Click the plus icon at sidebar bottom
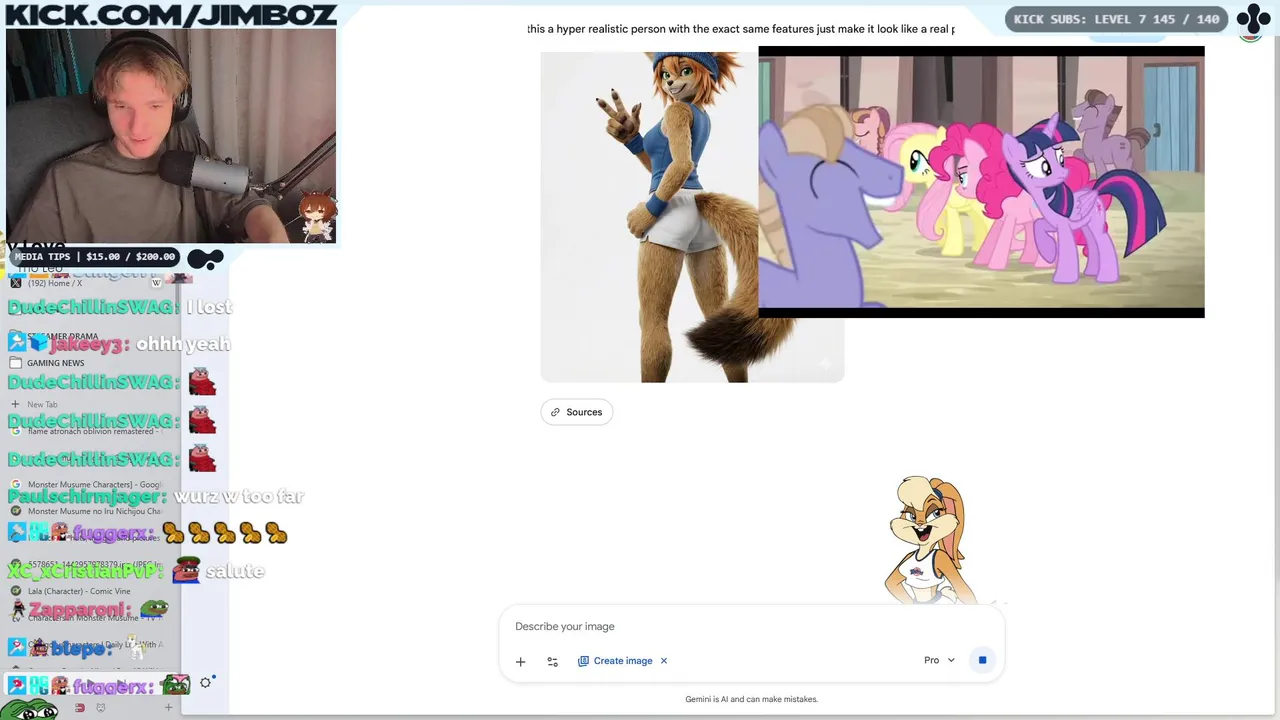 (x=168, y=707)
